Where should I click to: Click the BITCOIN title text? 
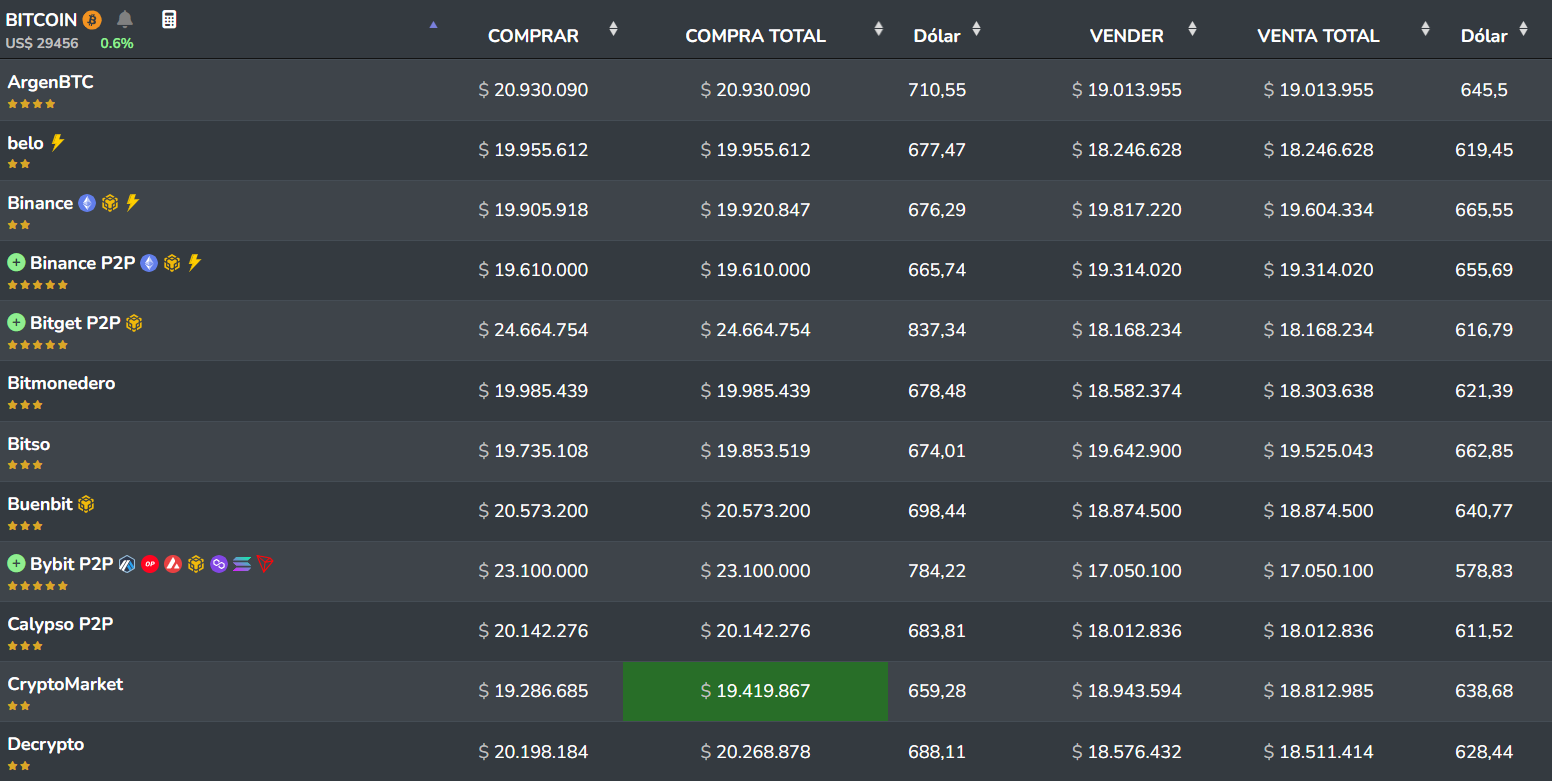pos(42,20)
